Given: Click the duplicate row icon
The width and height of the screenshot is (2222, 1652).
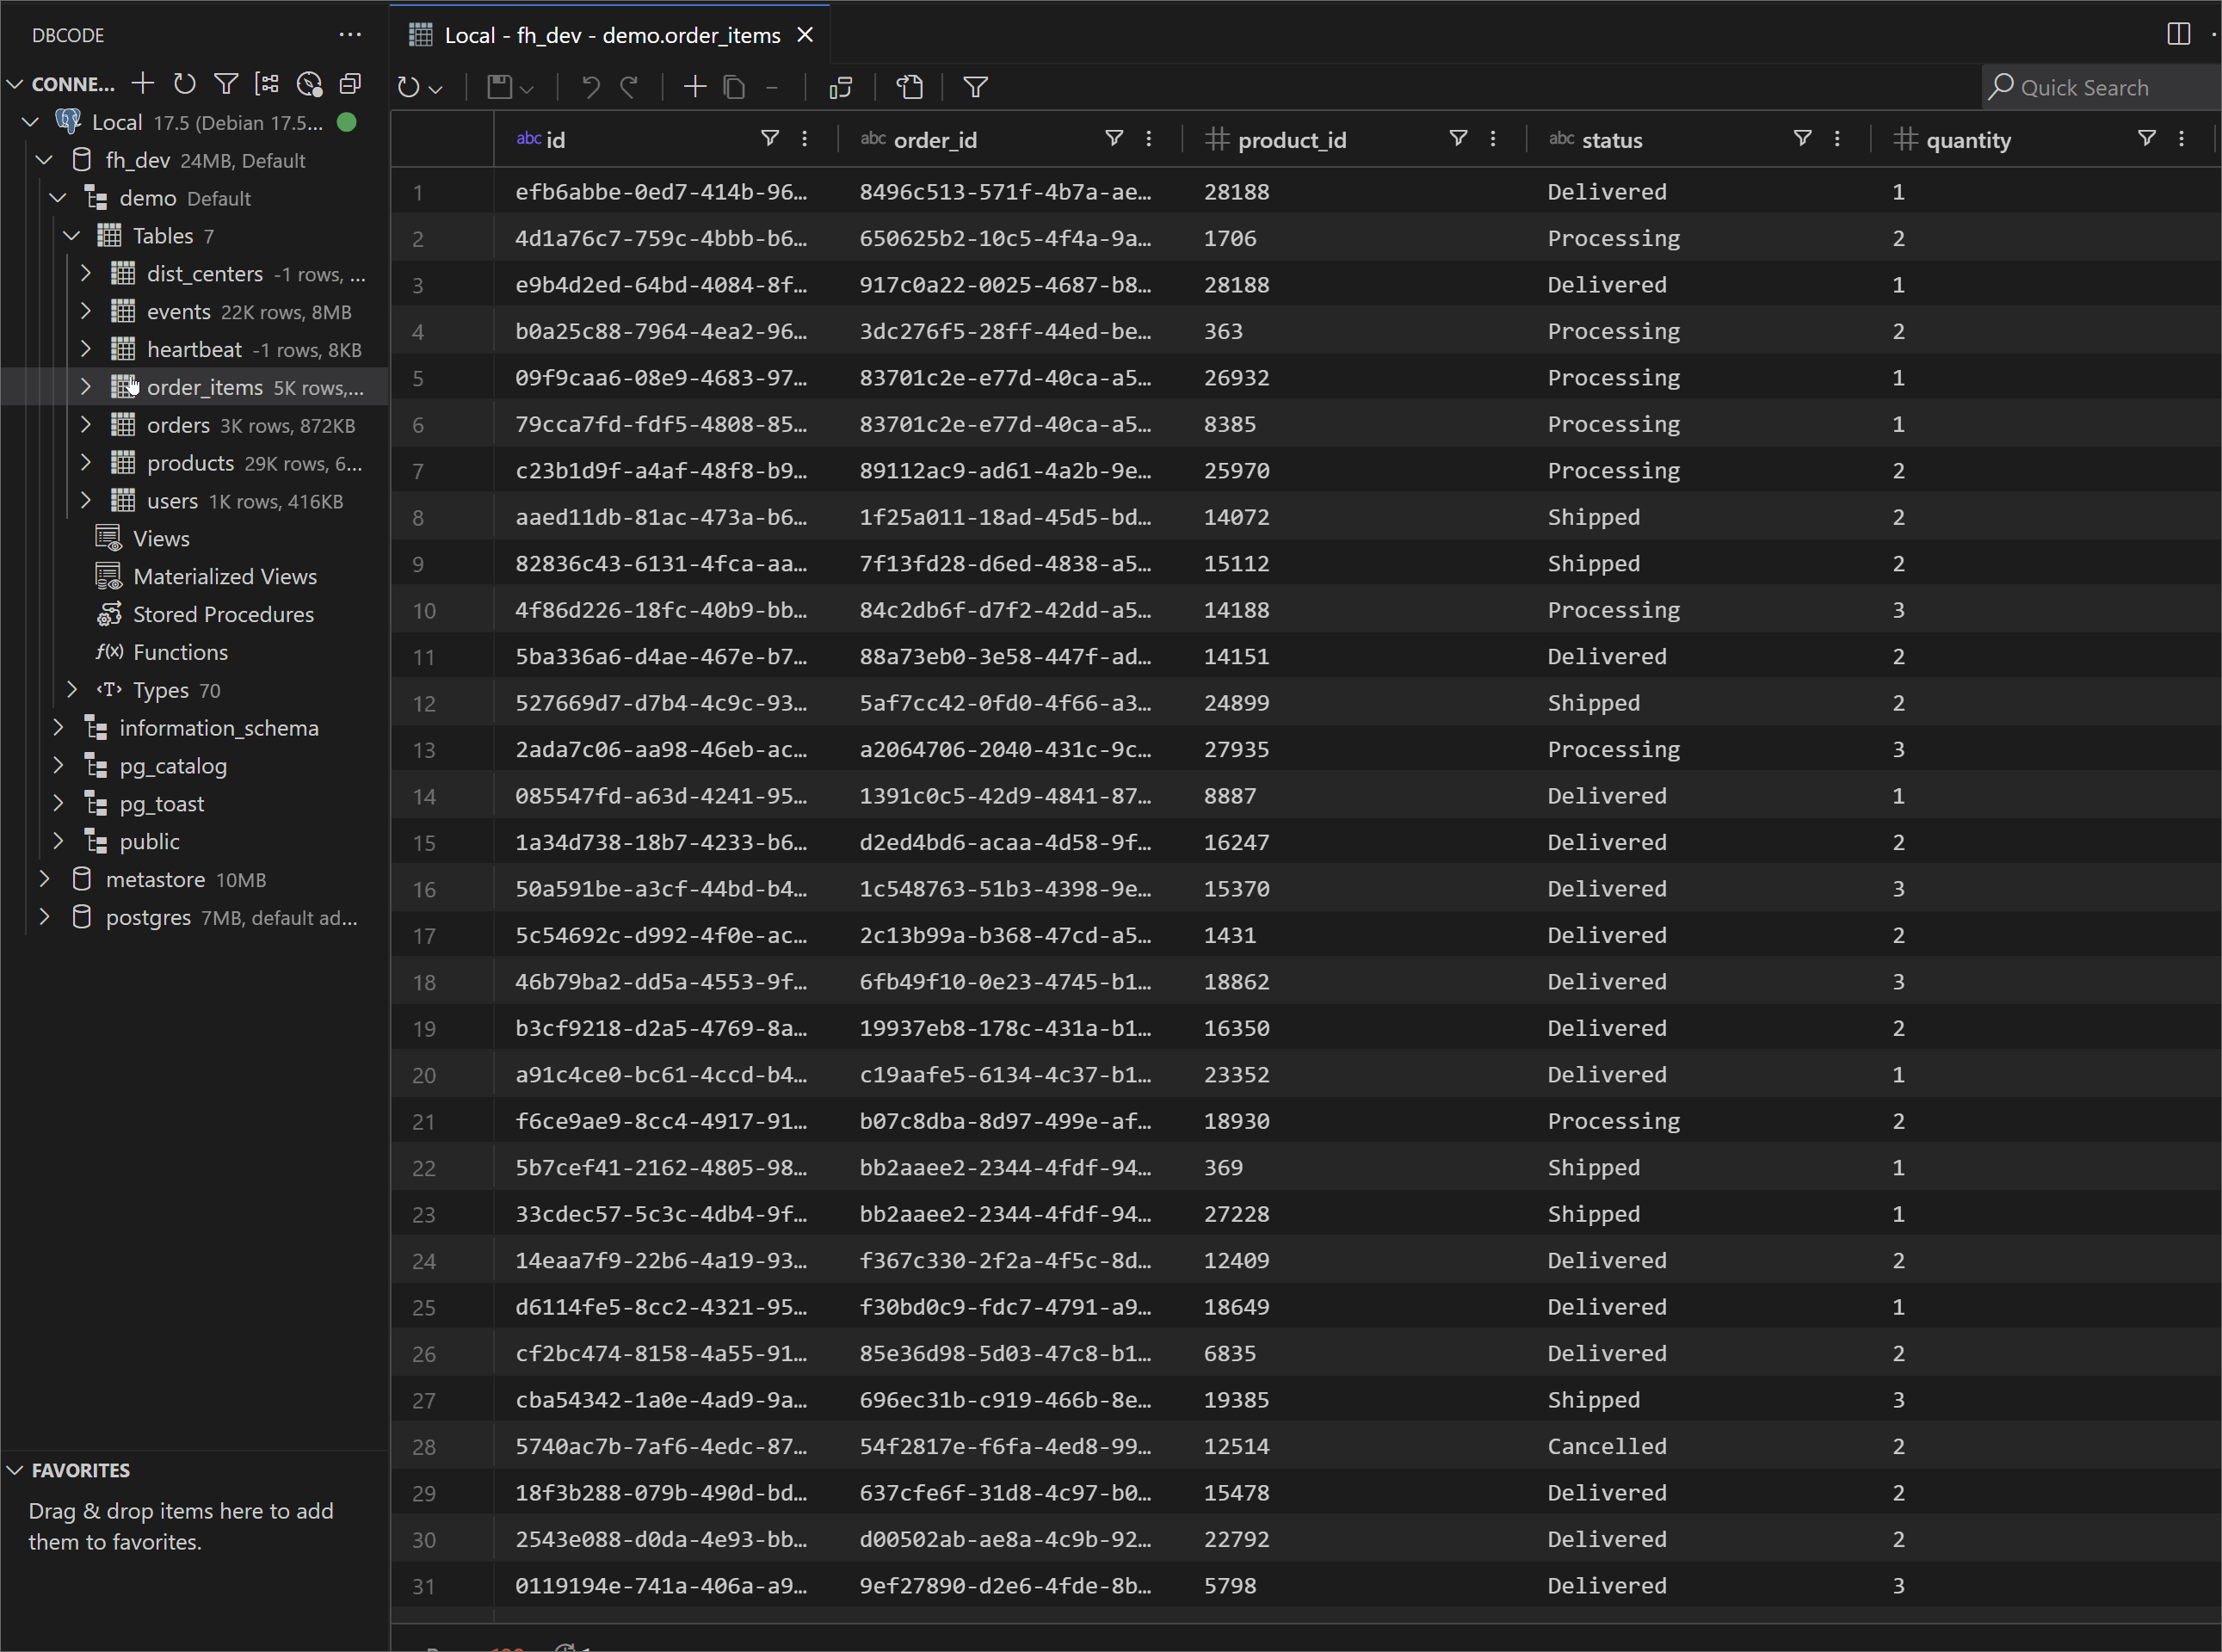Looking at the screenshot, I should click(x=734, y=87).
